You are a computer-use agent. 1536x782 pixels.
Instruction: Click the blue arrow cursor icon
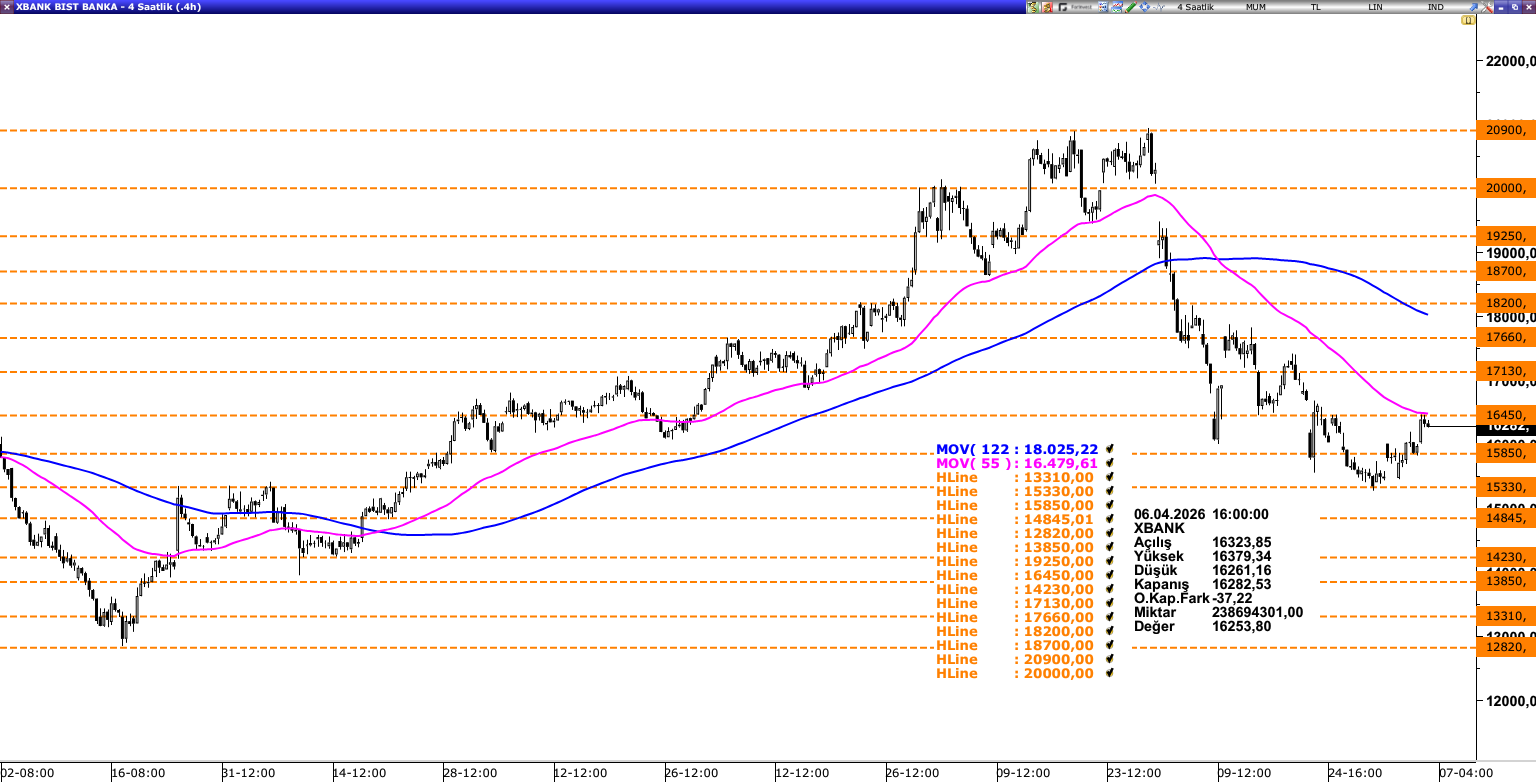tap(1474, 6)
